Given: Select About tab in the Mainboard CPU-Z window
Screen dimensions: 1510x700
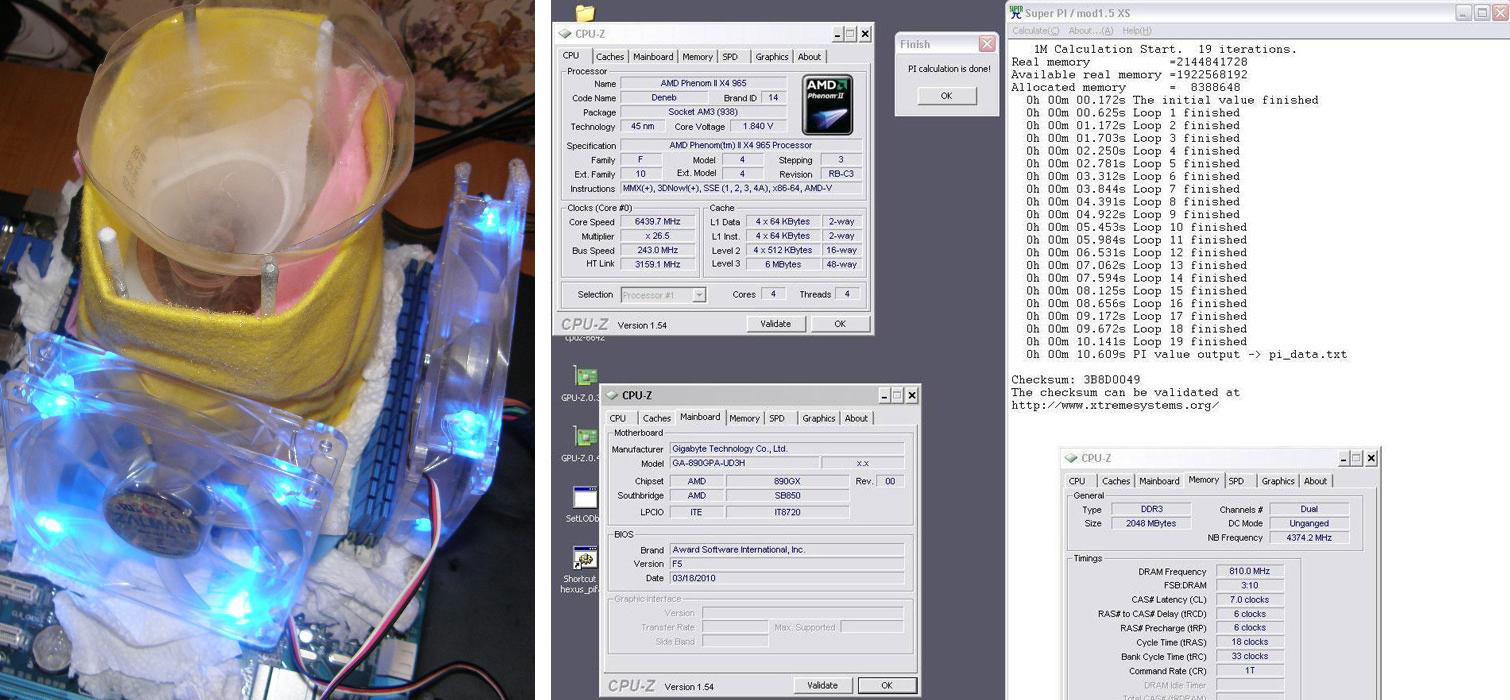Looking at the screenshot, I should click(856, 418).
